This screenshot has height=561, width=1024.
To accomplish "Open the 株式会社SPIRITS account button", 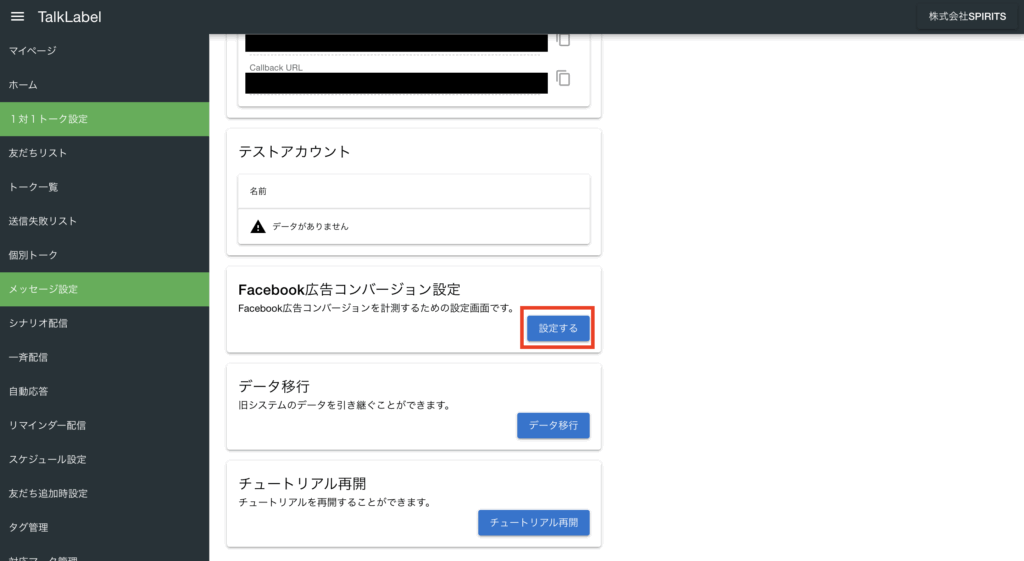I will coord(966,17).
